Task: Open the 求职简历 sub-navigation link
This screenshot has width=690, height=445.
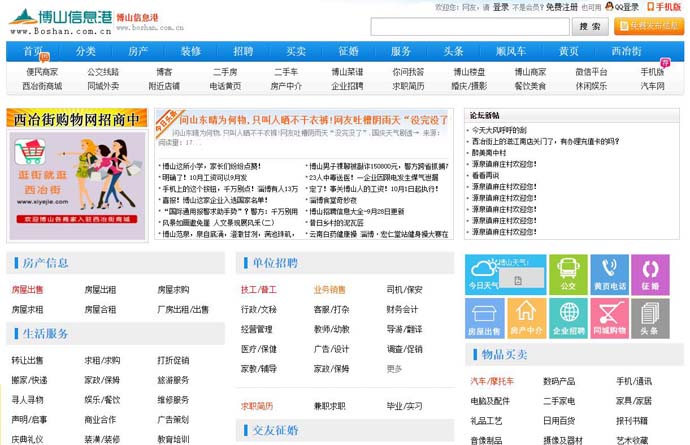Action: tap(408, 86)
